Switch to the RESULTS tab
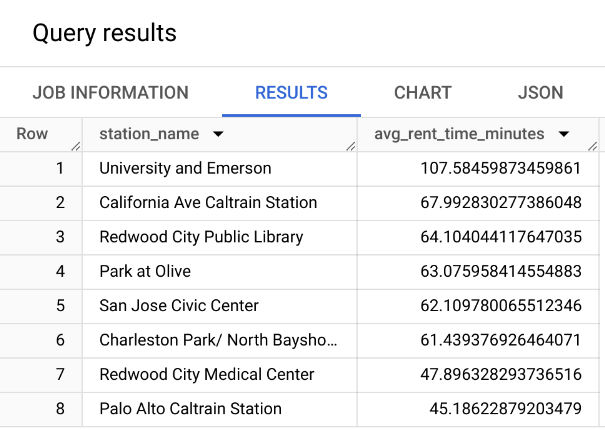Viewport: 605px width, 430px height. pos(291,93)
